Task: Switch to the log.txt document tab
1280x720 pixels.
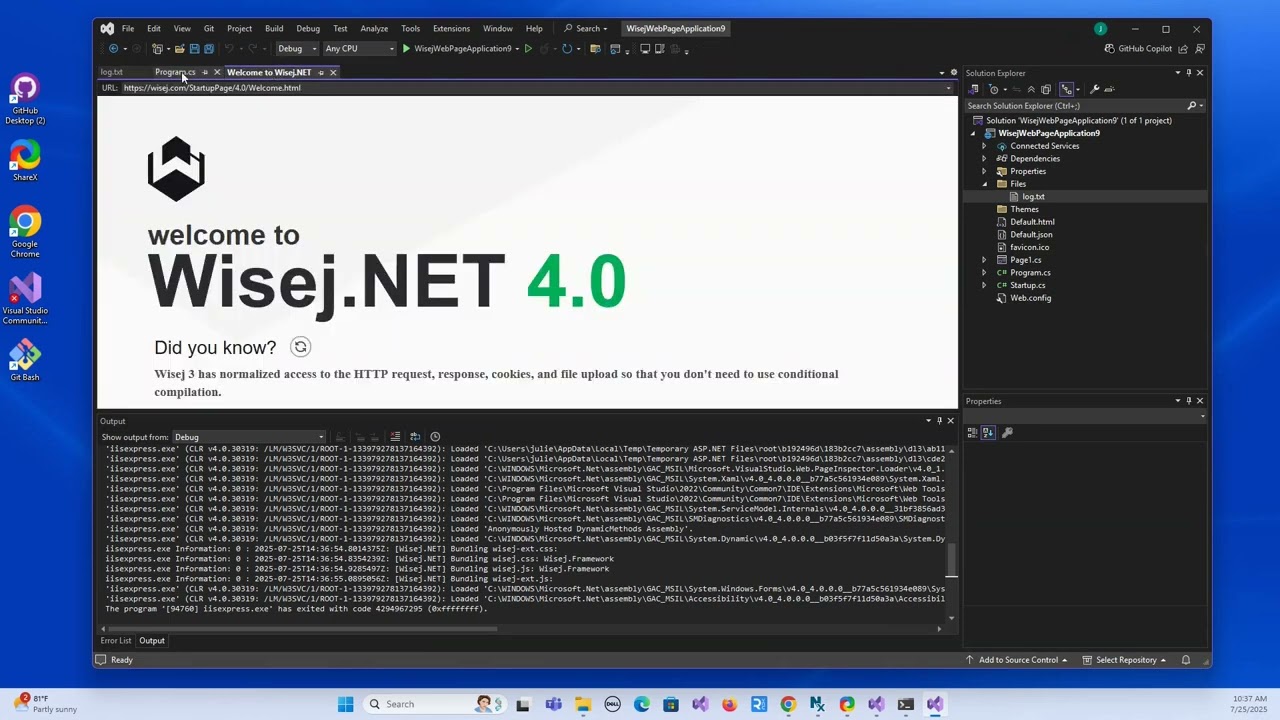Action: [111, 72]
